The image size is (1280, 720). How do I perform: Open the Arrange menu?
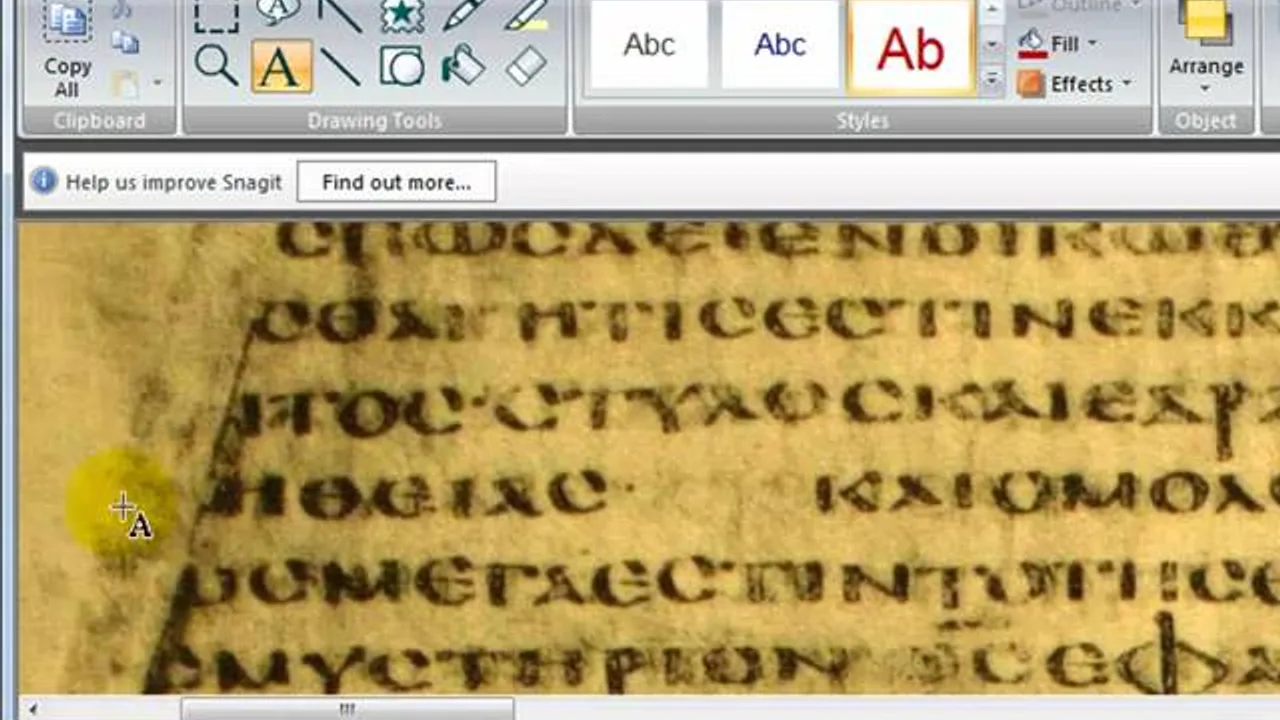[x=1206, y=48]
